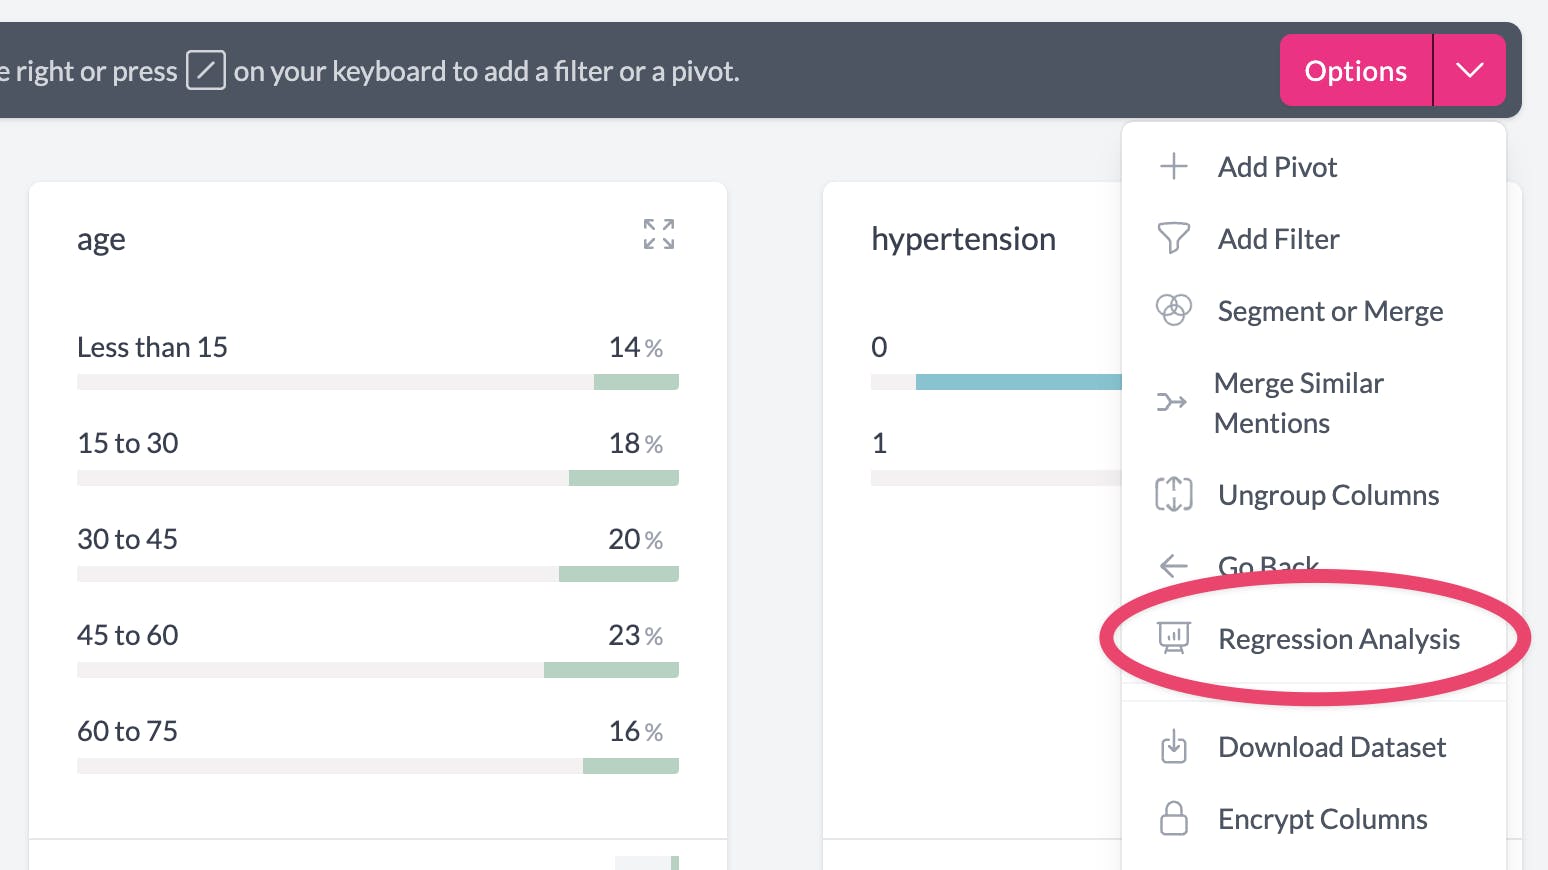Viewport: 1548px width, 870px height.
Task: Click the Segment or Merge circles icon
Action: [1173, 310]
